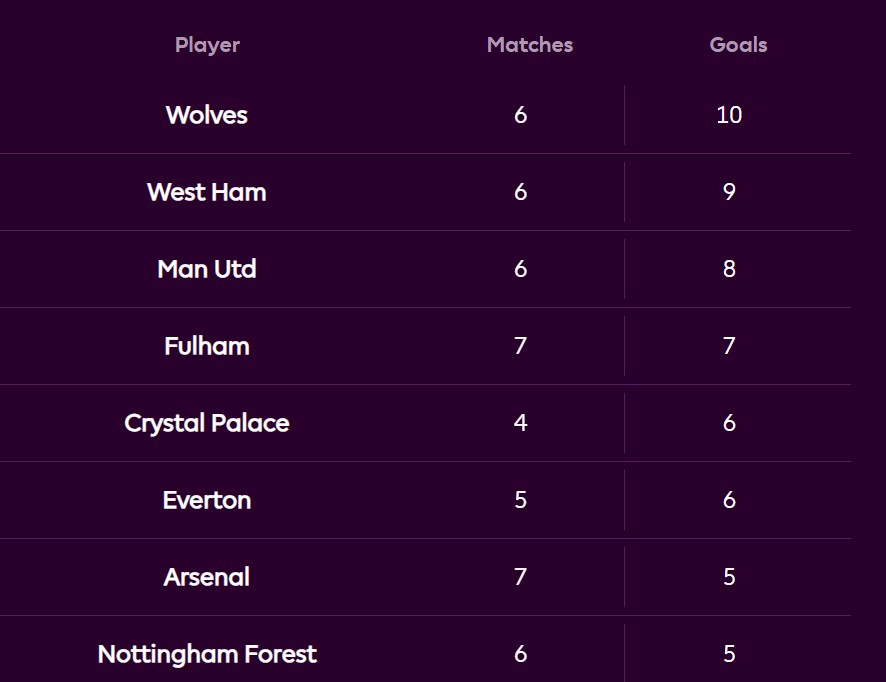Sort by the Goals column header

click(738, 45)
